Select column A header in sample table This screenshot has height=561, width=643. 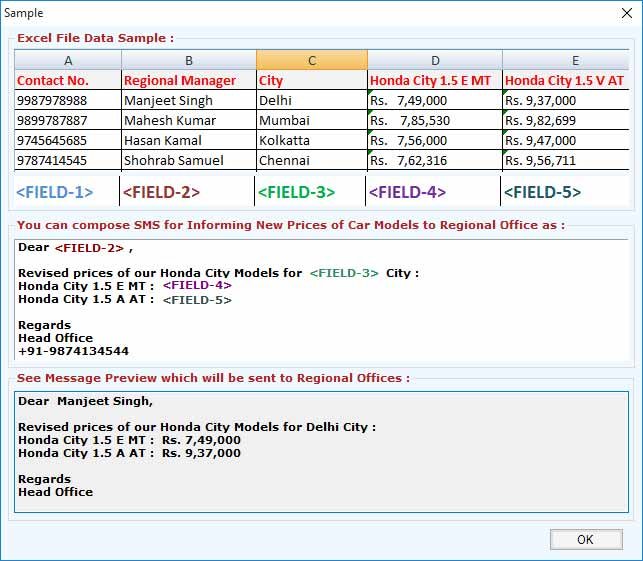[x=68, y=60]
